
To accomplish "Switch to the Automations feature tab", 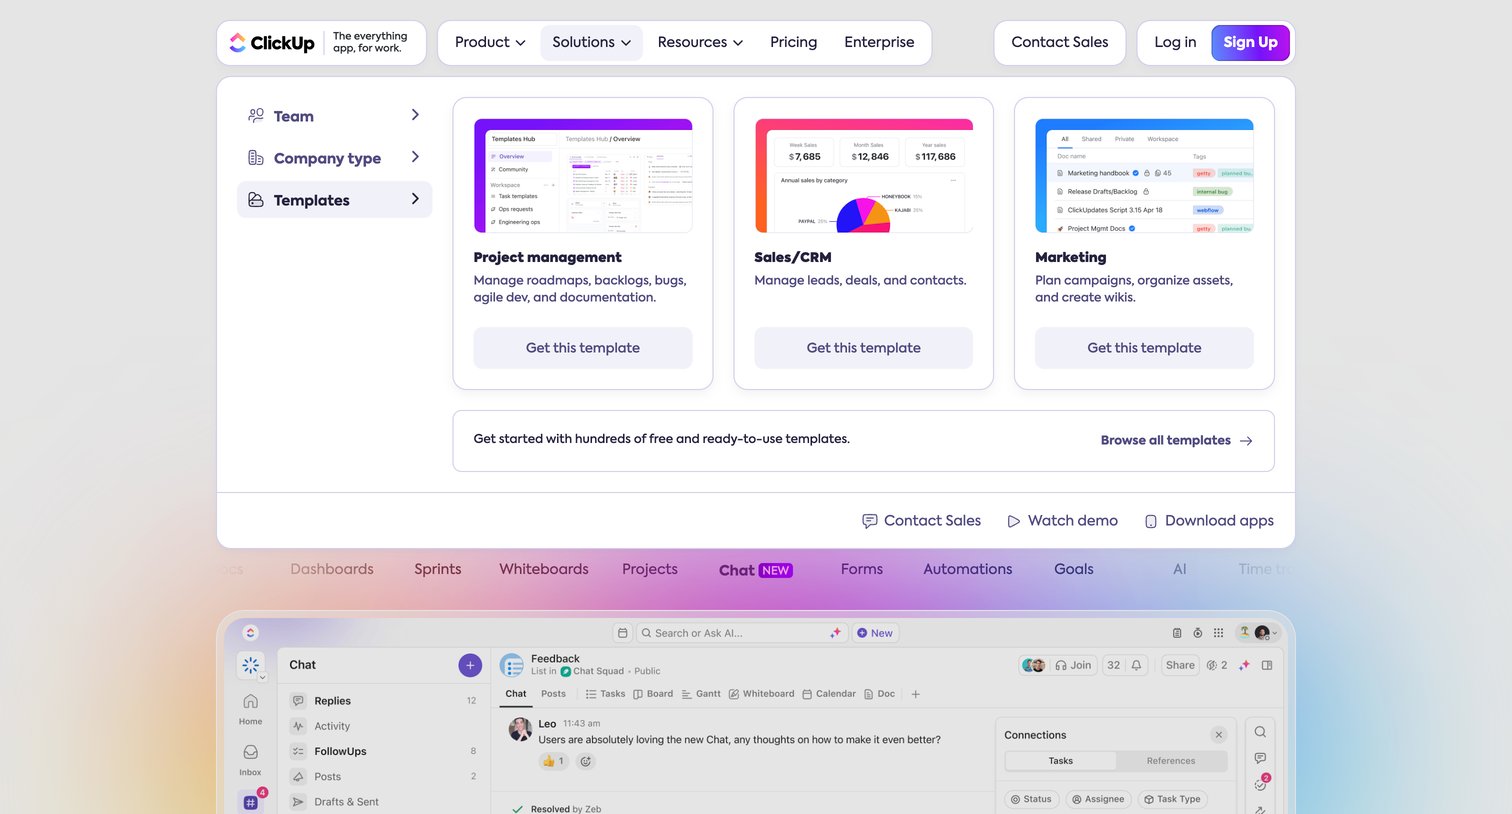I will [x=968, y=569].
